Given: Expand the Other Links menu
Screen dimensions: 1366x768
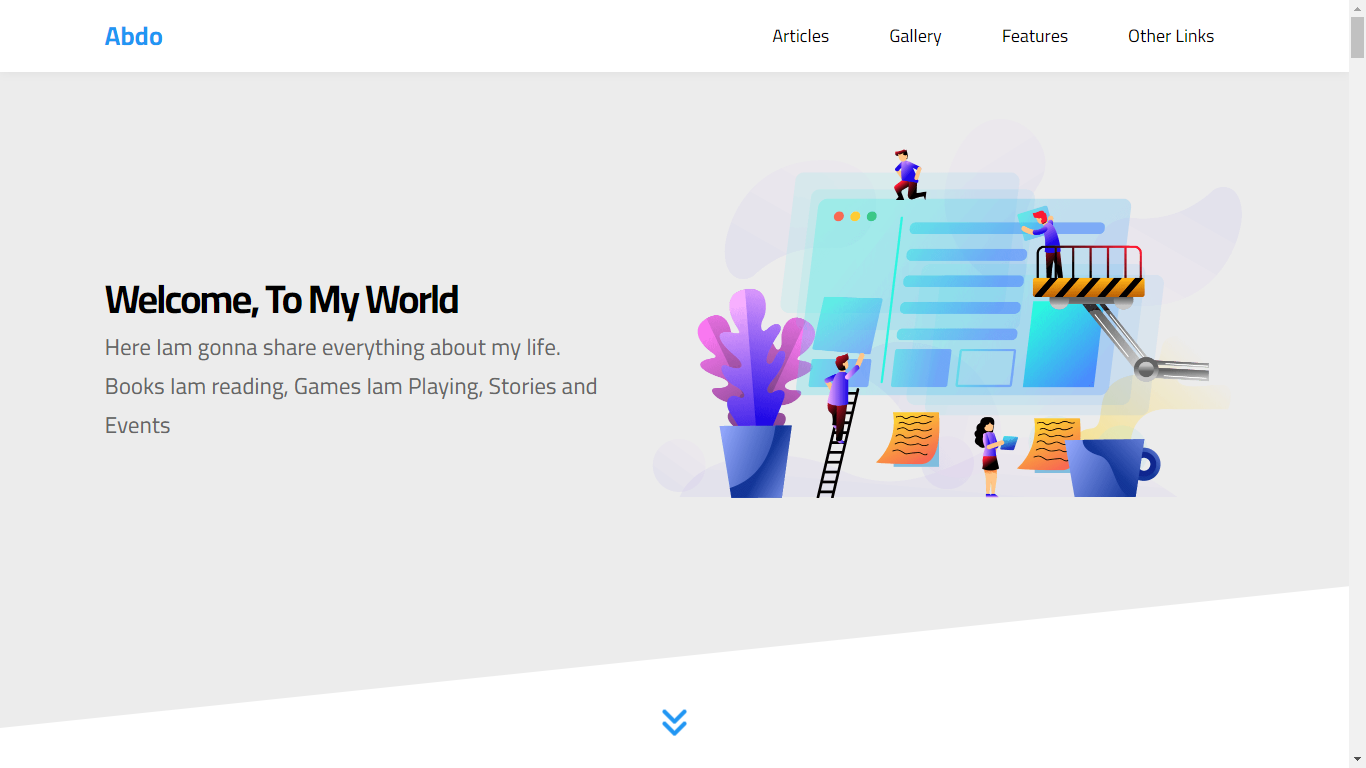Looking at the screenshot, I should 1170,36.
